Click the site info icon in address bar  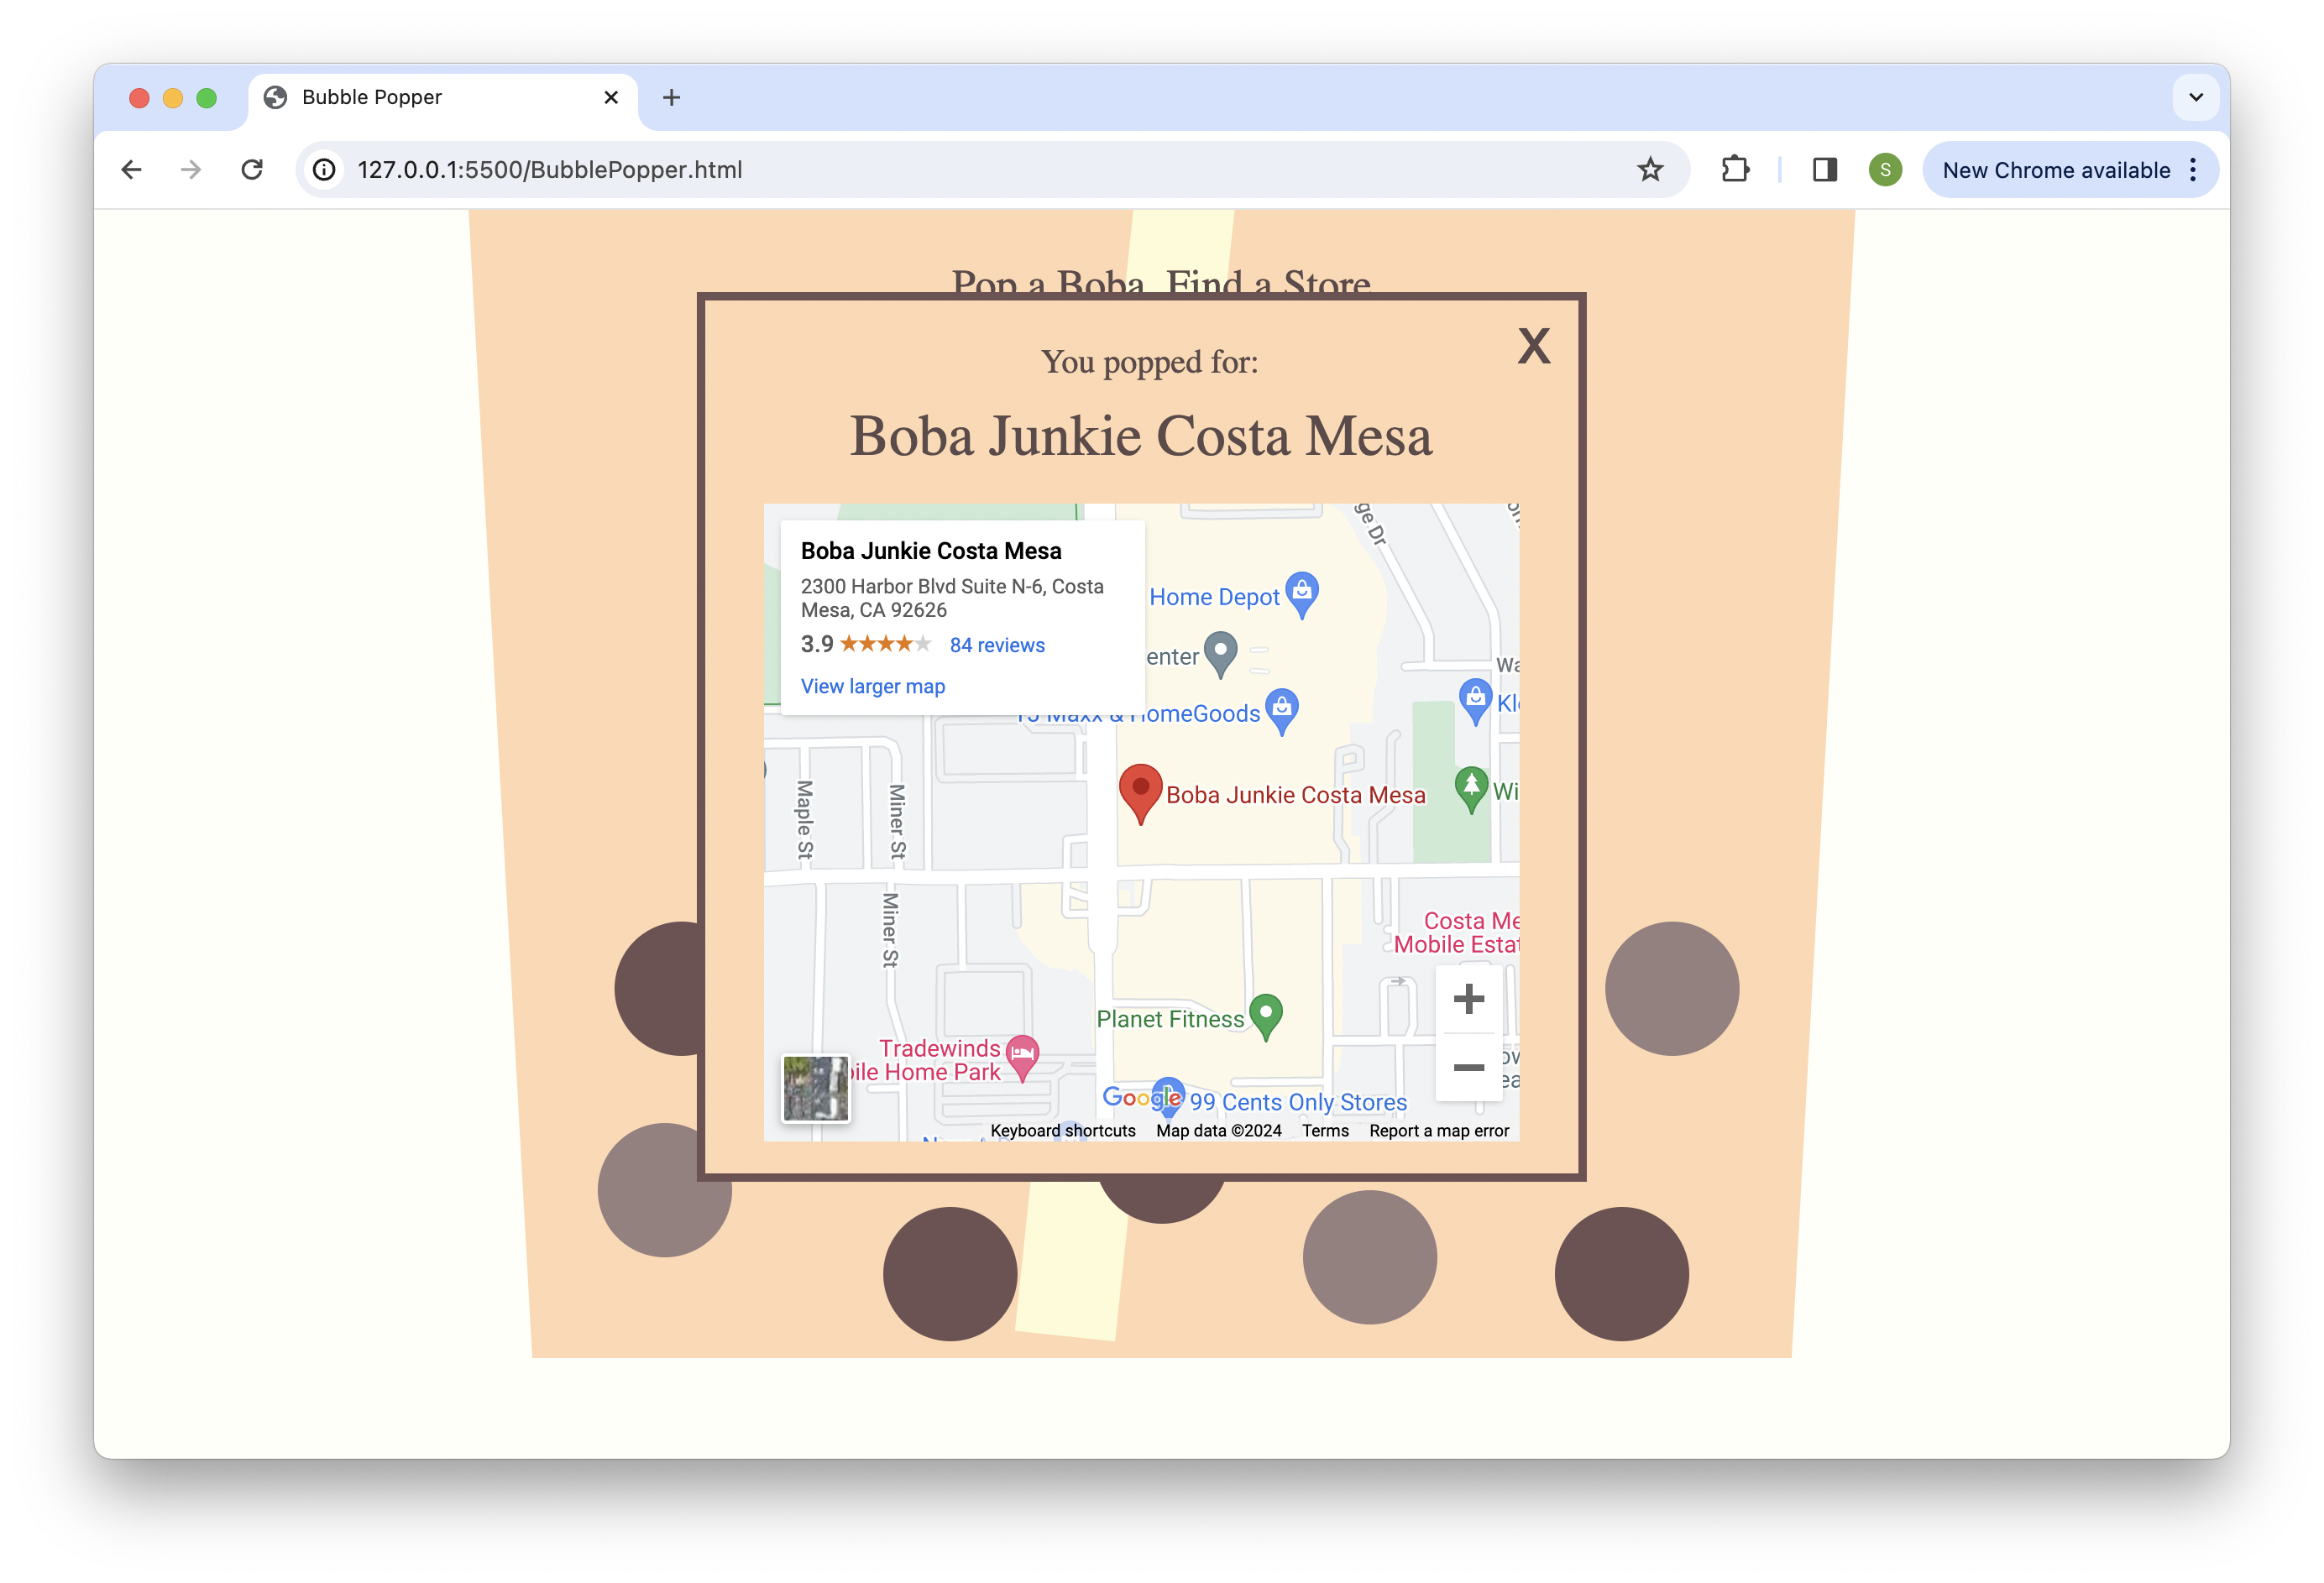323,169
